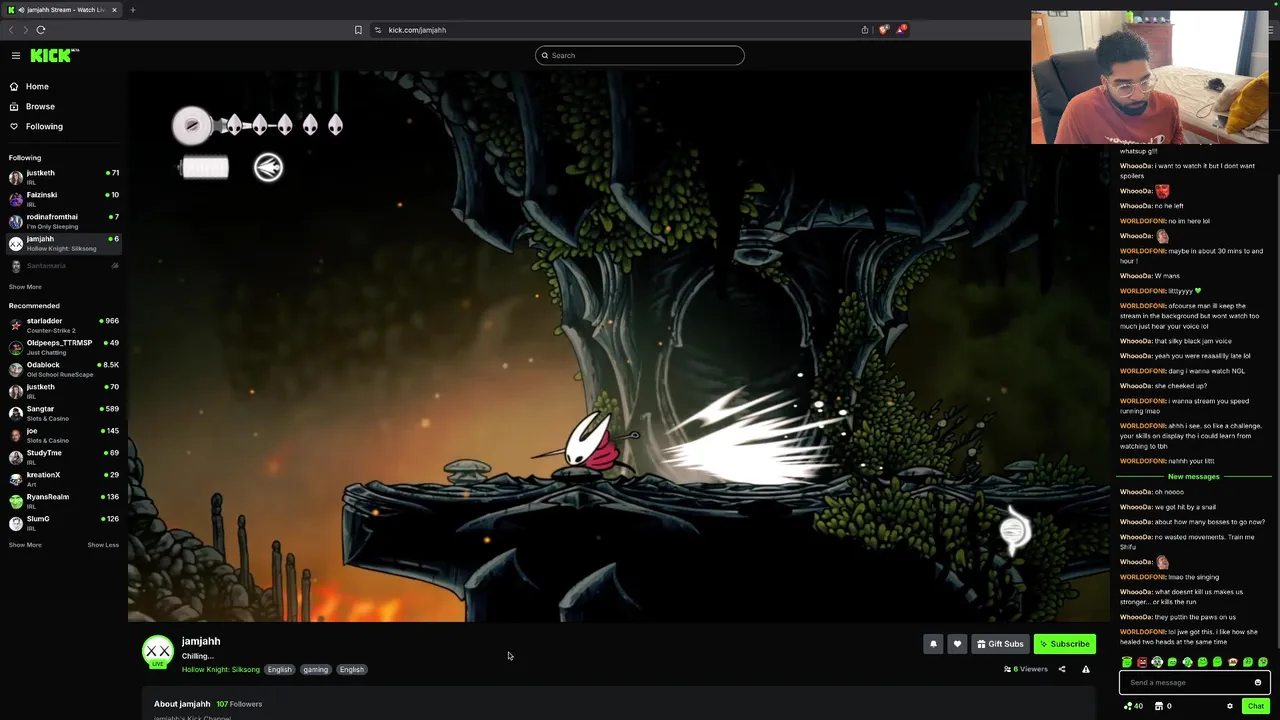Open Brave Shields icon

pos(883,30)
